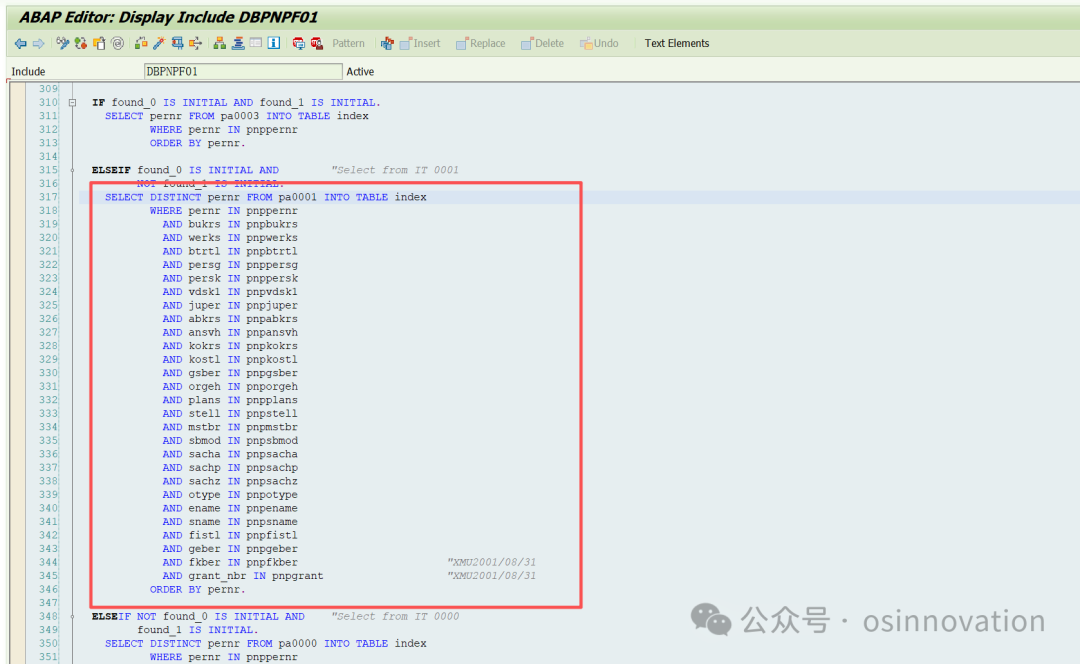This screenshot has height=664, width=1080.
Task: Click 'SELECT DISTINCT pernr FROM pa0000' line
Action: tap(265, 643)
